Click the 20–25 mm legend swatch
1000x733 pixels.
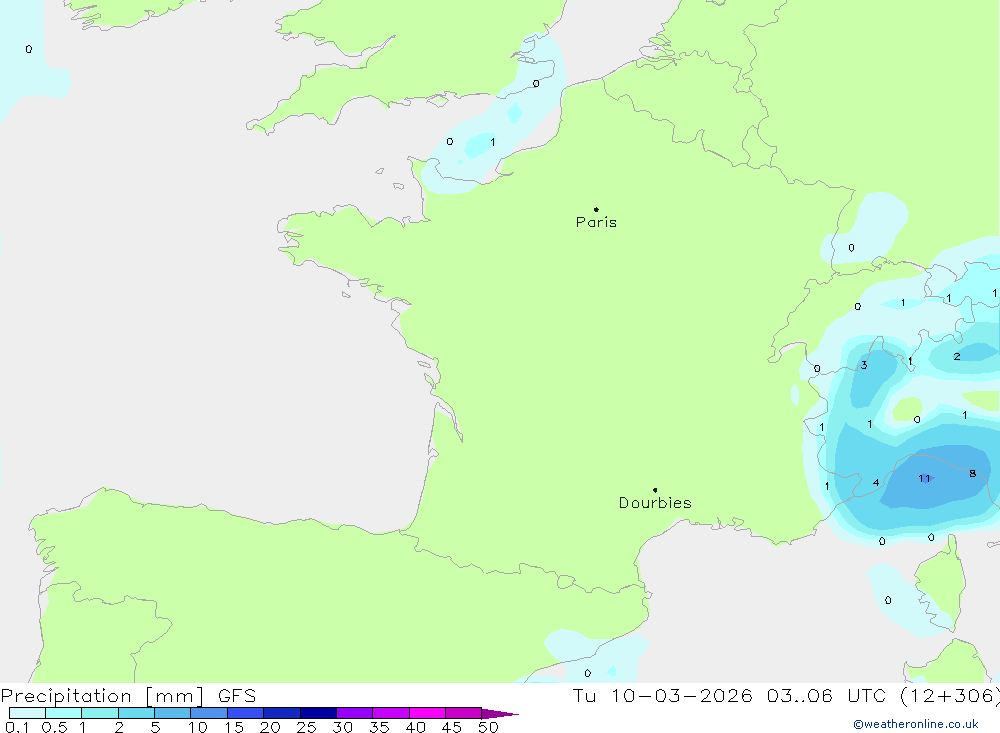(282, 713)
